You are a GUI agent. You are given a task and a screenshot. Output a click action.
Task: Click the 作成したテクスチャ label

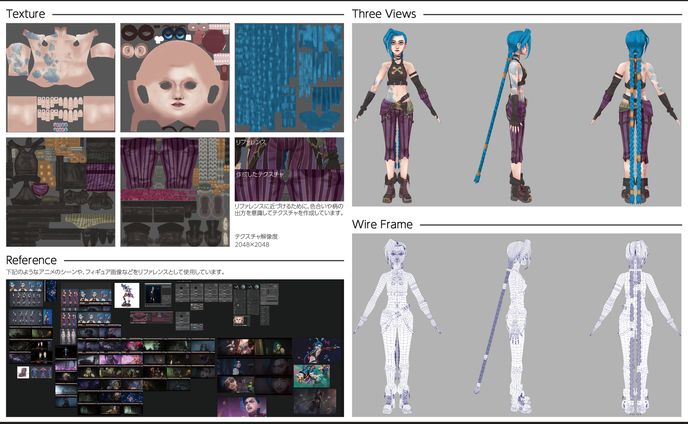[x=260, y=174]
